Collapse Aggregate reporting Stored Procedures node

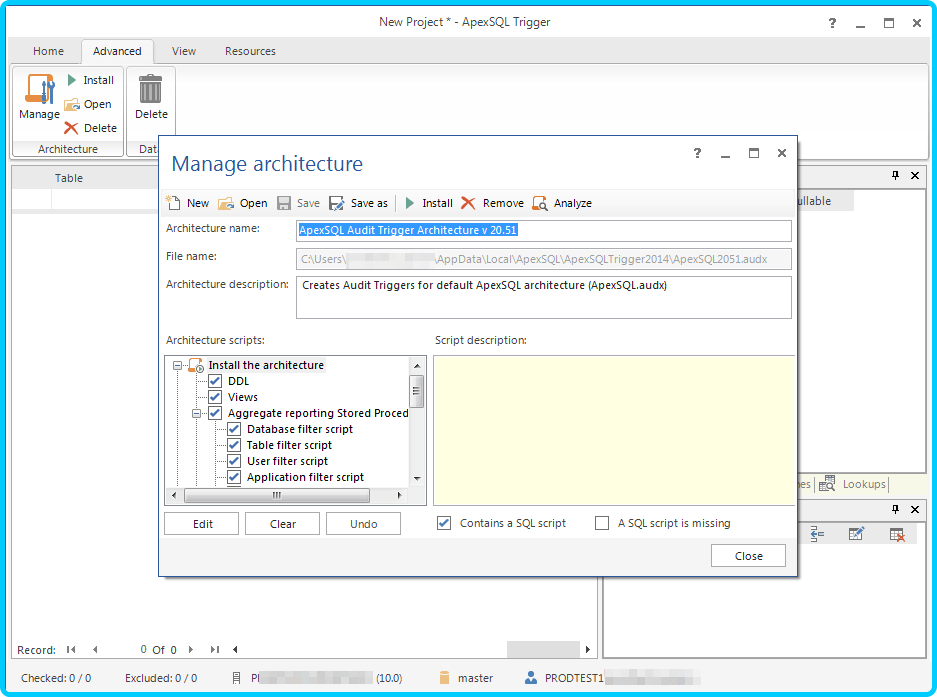click(x=197, y=413)
